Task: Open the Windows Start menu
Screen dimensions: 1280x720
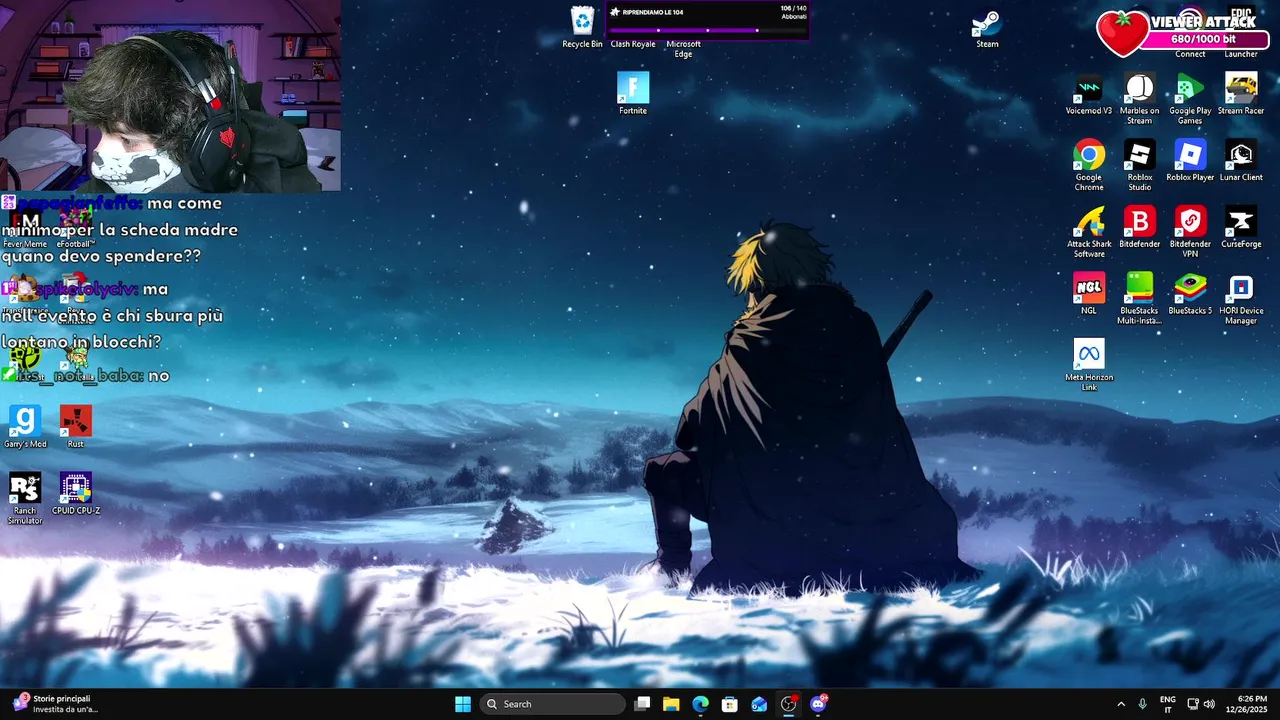Action: [x=463, y=704]
